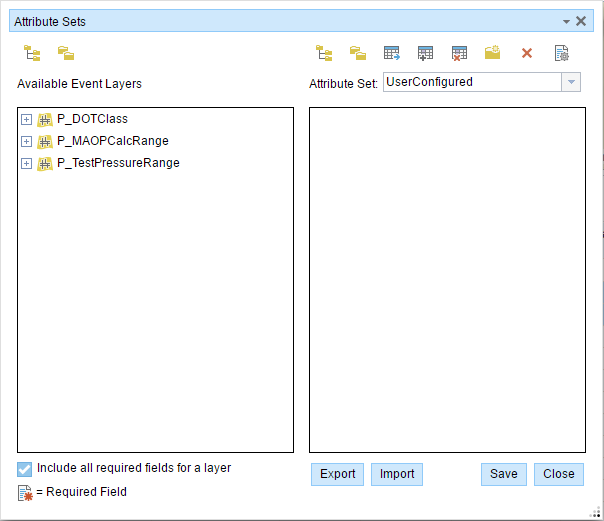Click the document properties icon in toolbar
Image resolution: width=604 pixels, height=521 pixels.
click(561, 53)
